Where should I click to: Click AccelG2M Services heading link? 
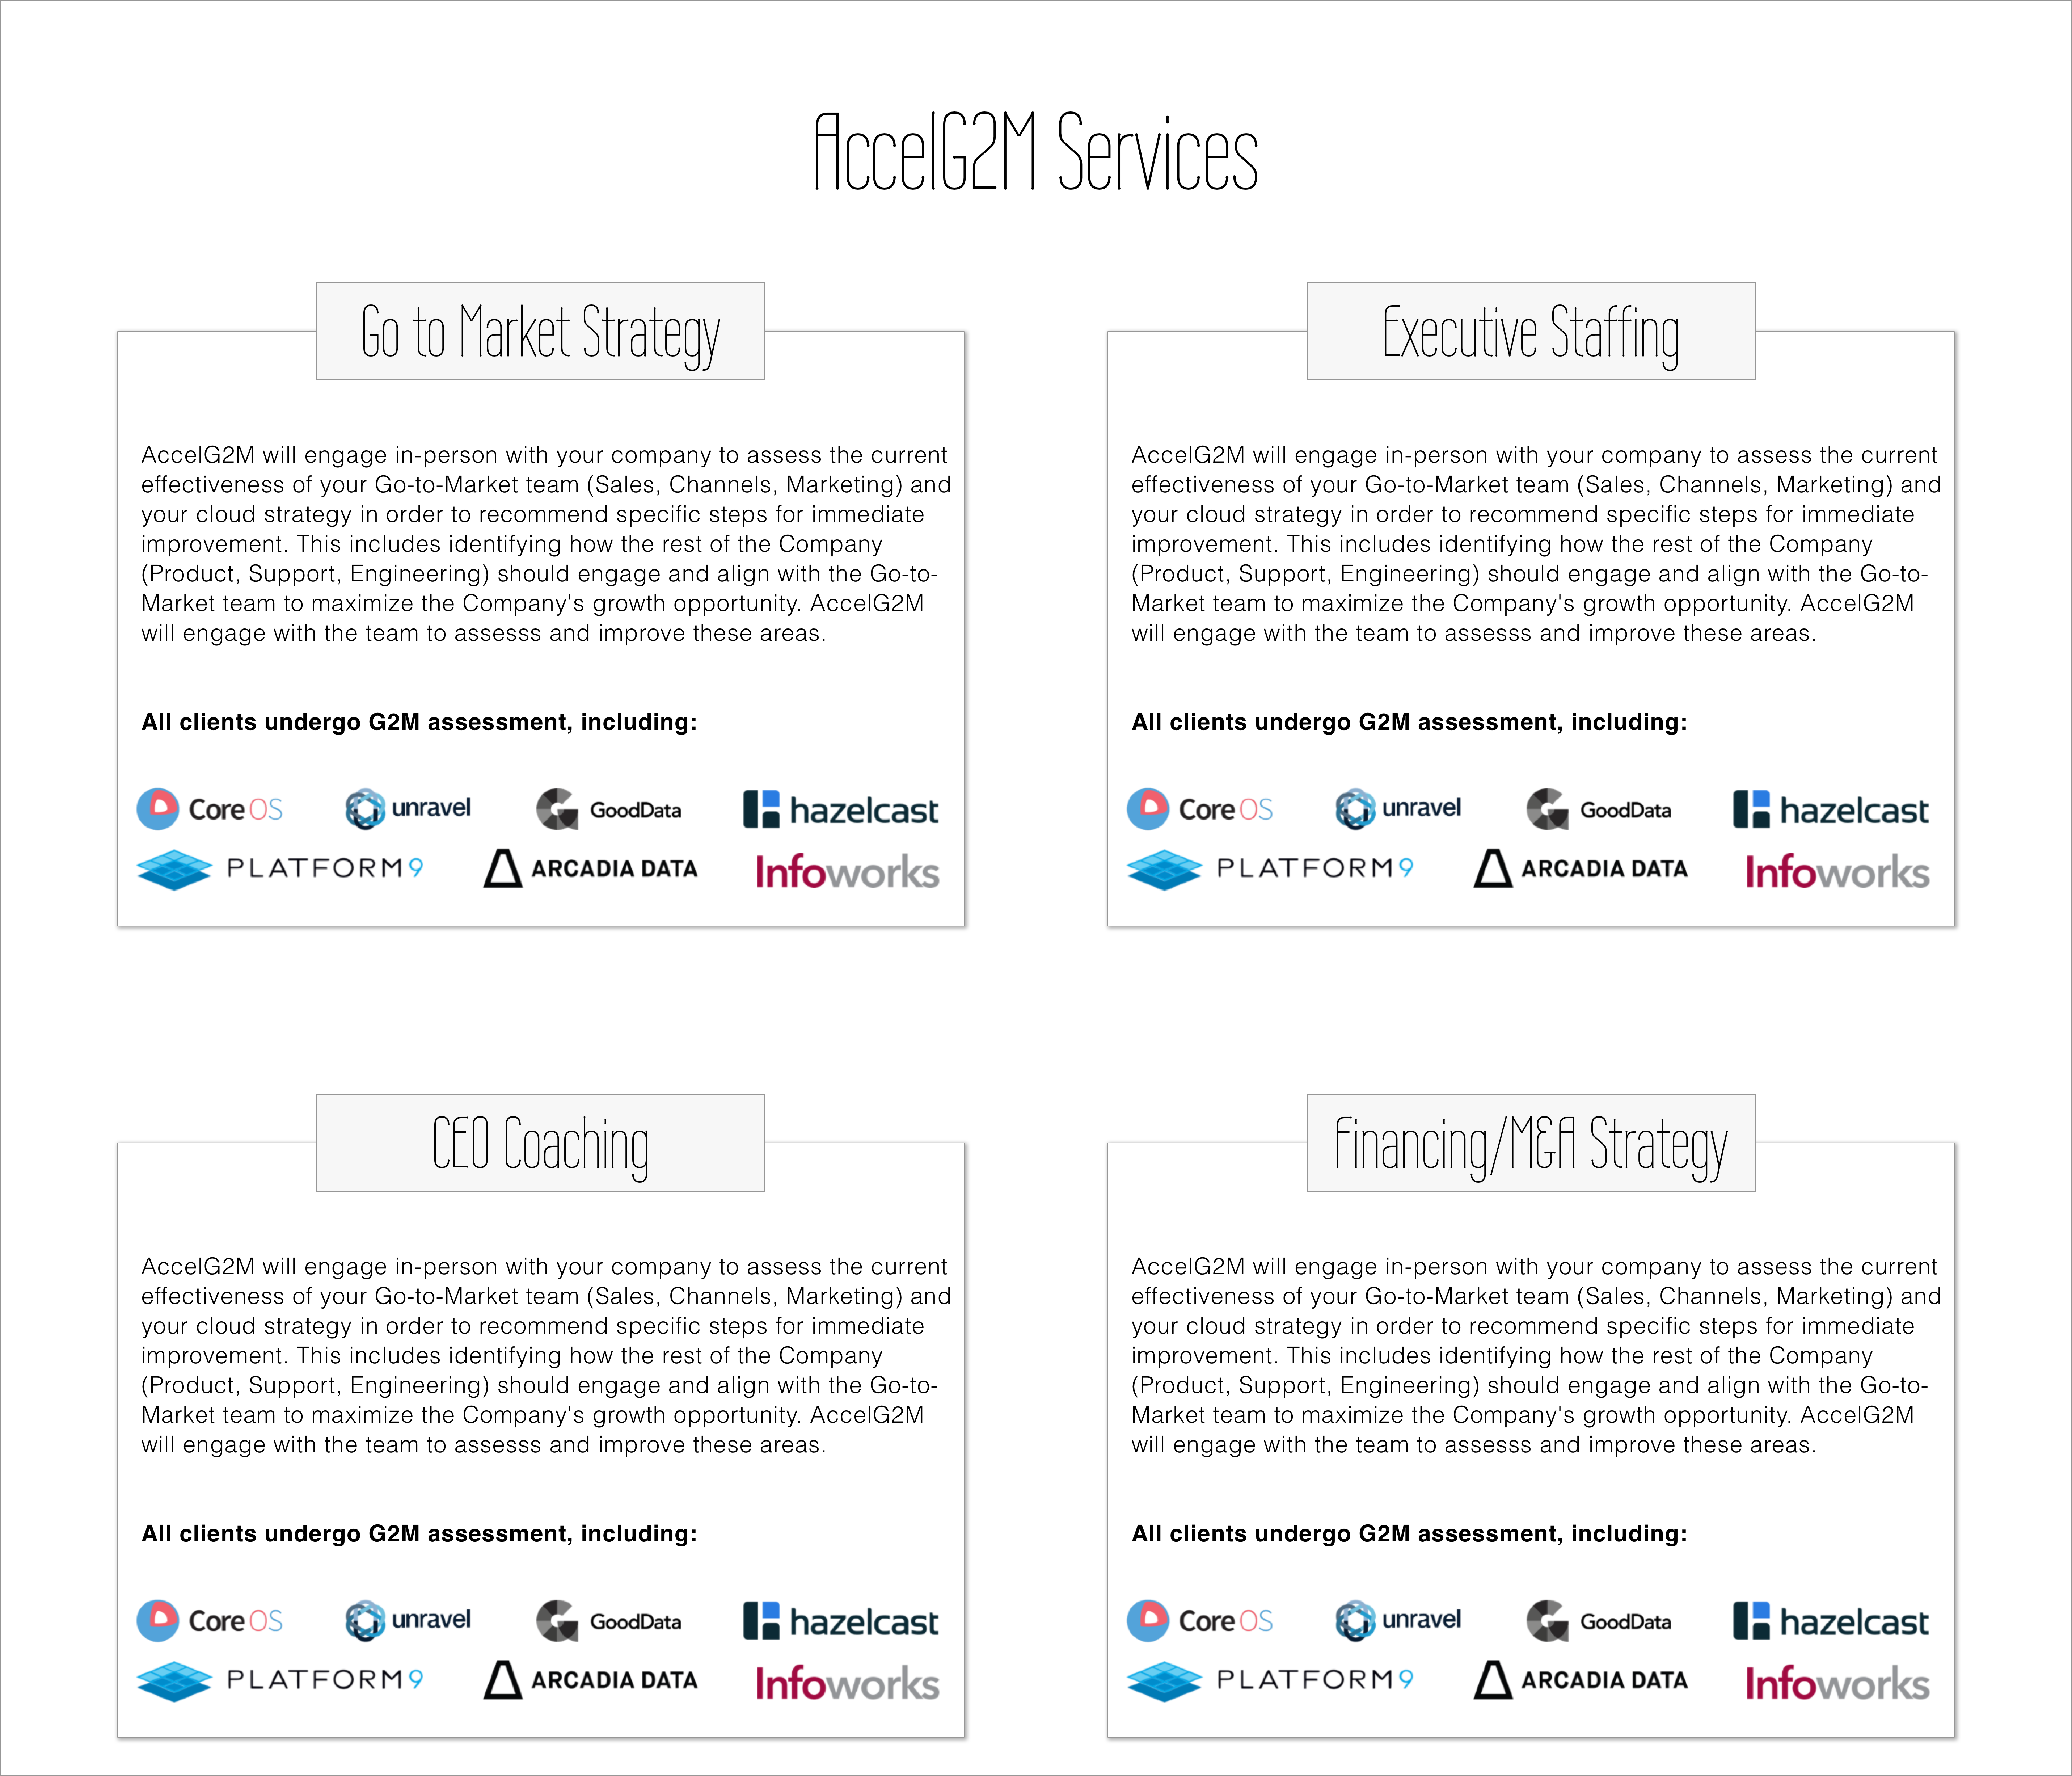point(1036,132)
